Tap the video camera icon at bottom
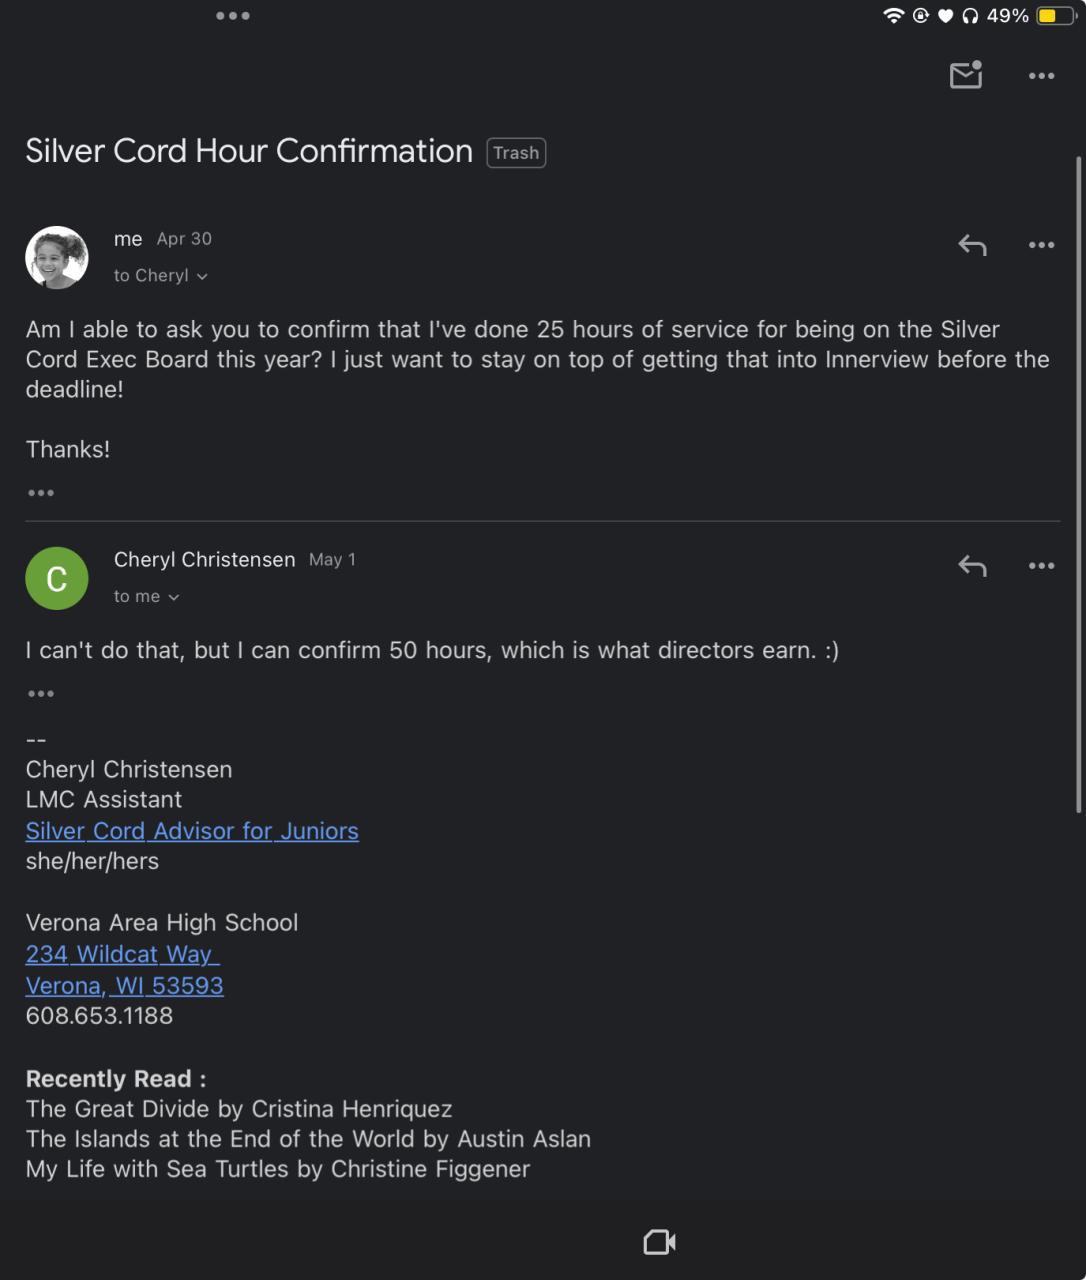The width and height of the screenshot is (1086, 1280). [x=659, y=1242]
